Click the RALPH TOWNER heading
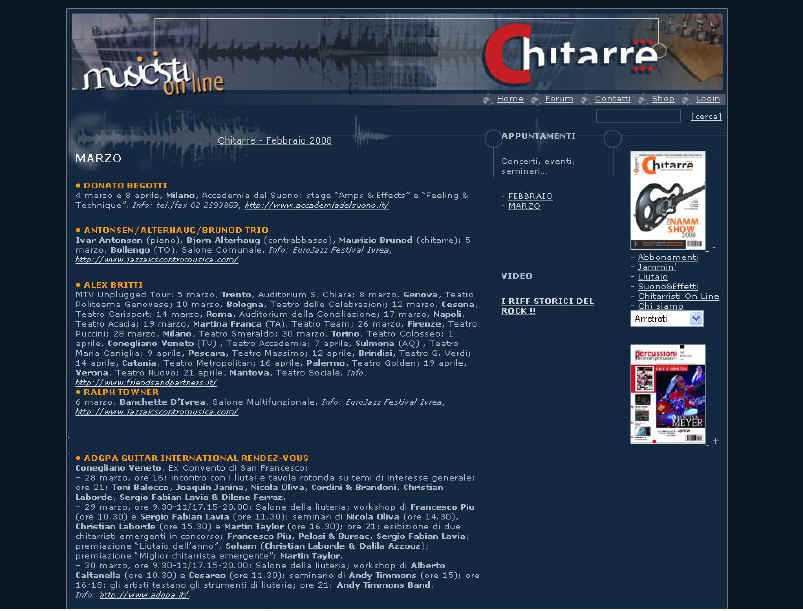 pos(121,392)
